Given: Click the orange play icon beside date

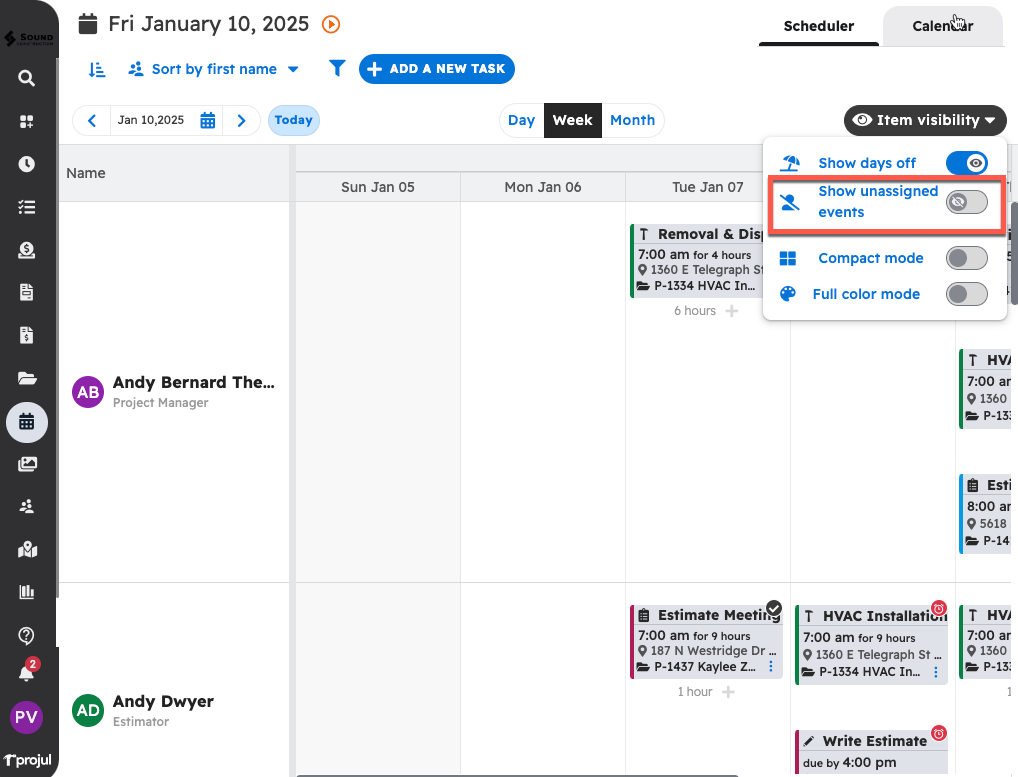Looking at the screenshot, I should (331, 24).
